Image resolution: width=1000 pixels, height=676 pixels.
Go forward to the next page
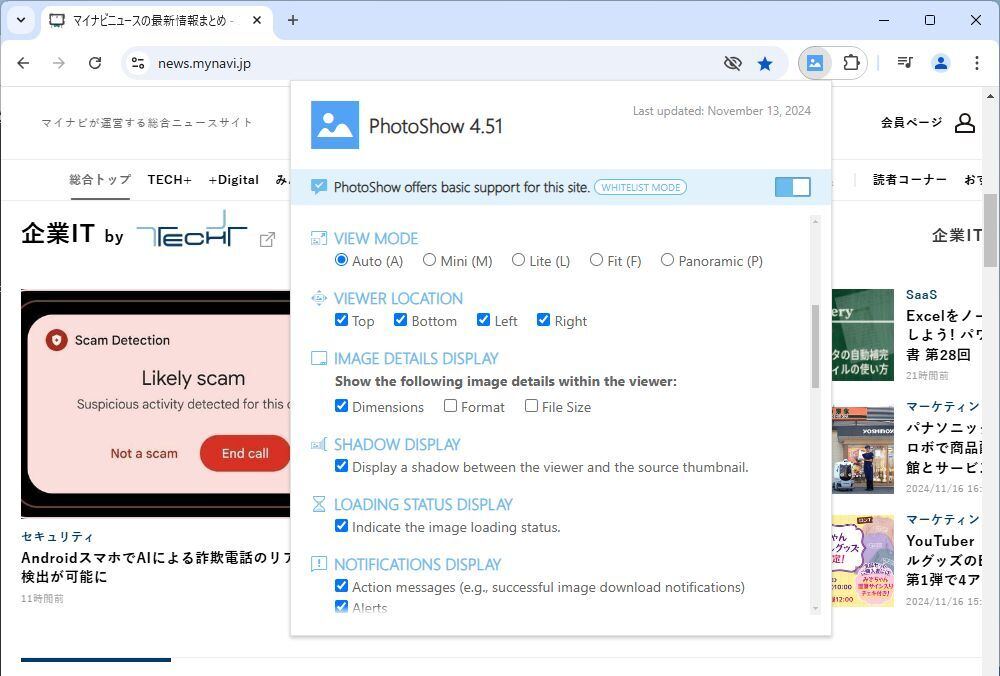(59, 62)
